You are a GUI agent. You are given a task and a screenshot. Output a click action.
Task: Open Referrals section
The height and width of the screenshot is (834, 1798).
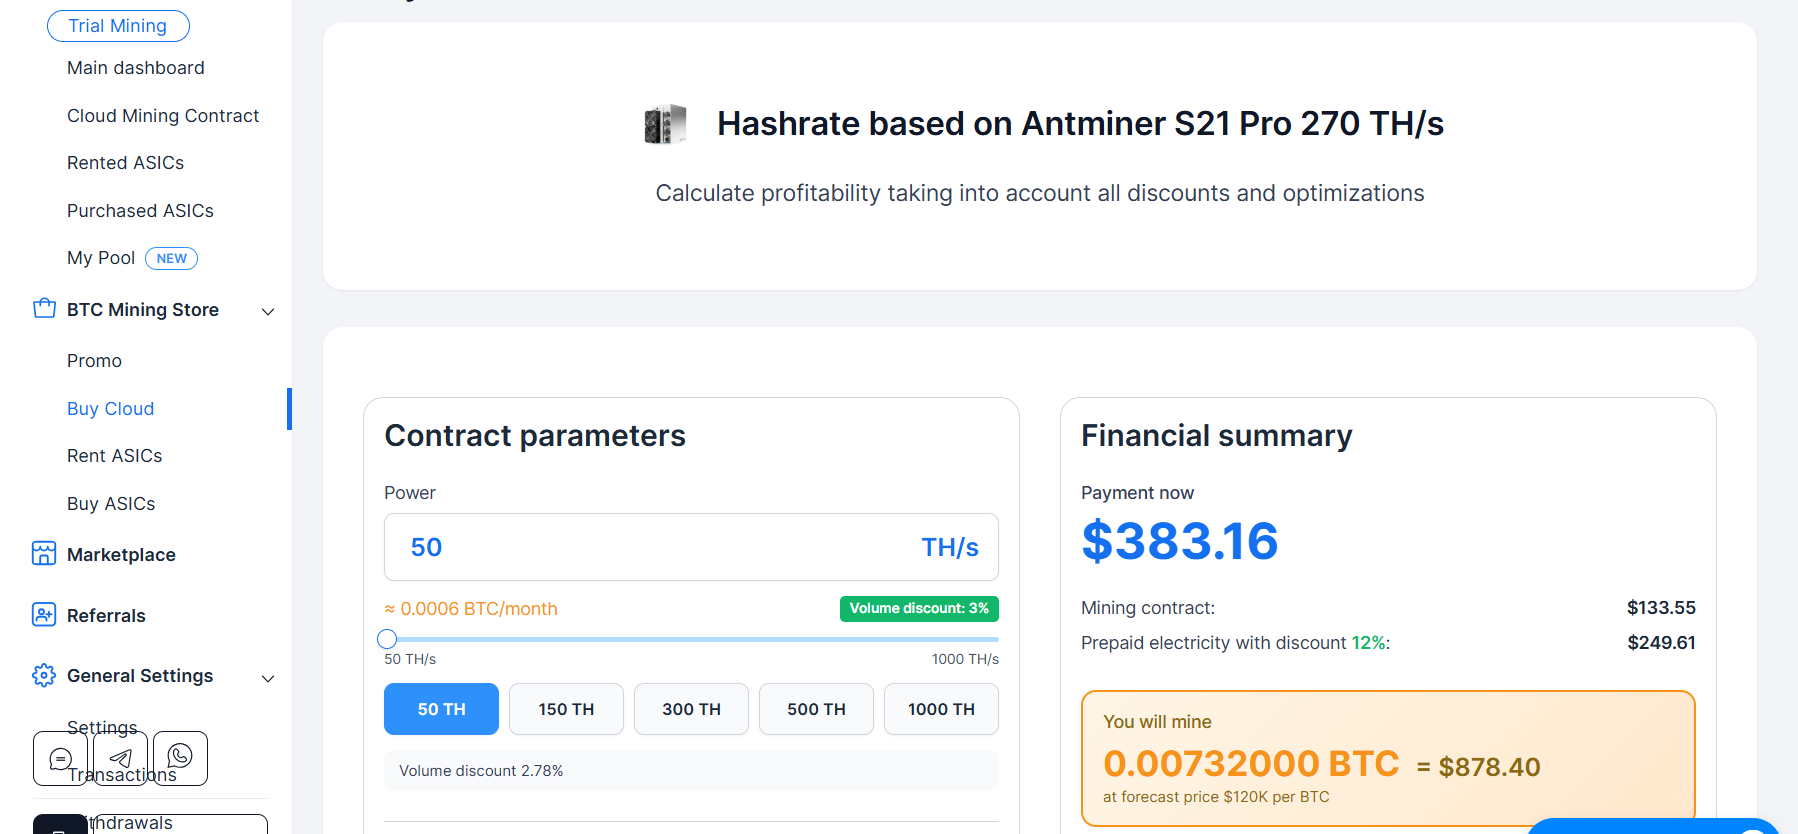tap(106, 616)
